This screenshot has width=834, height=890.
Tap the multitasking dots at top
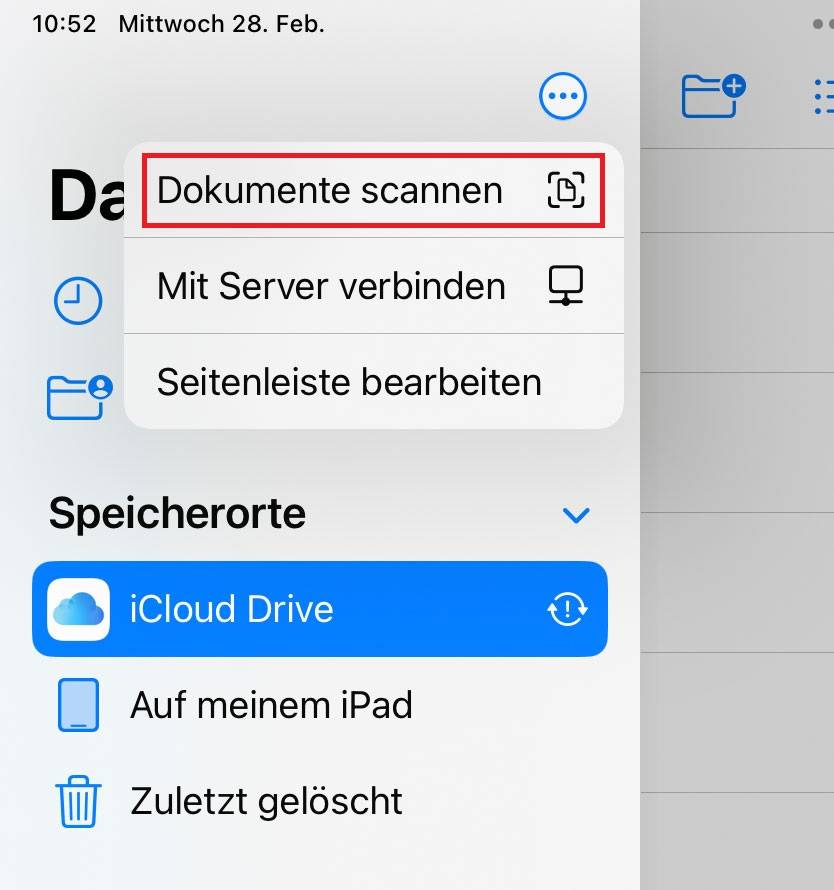[823, 24]
